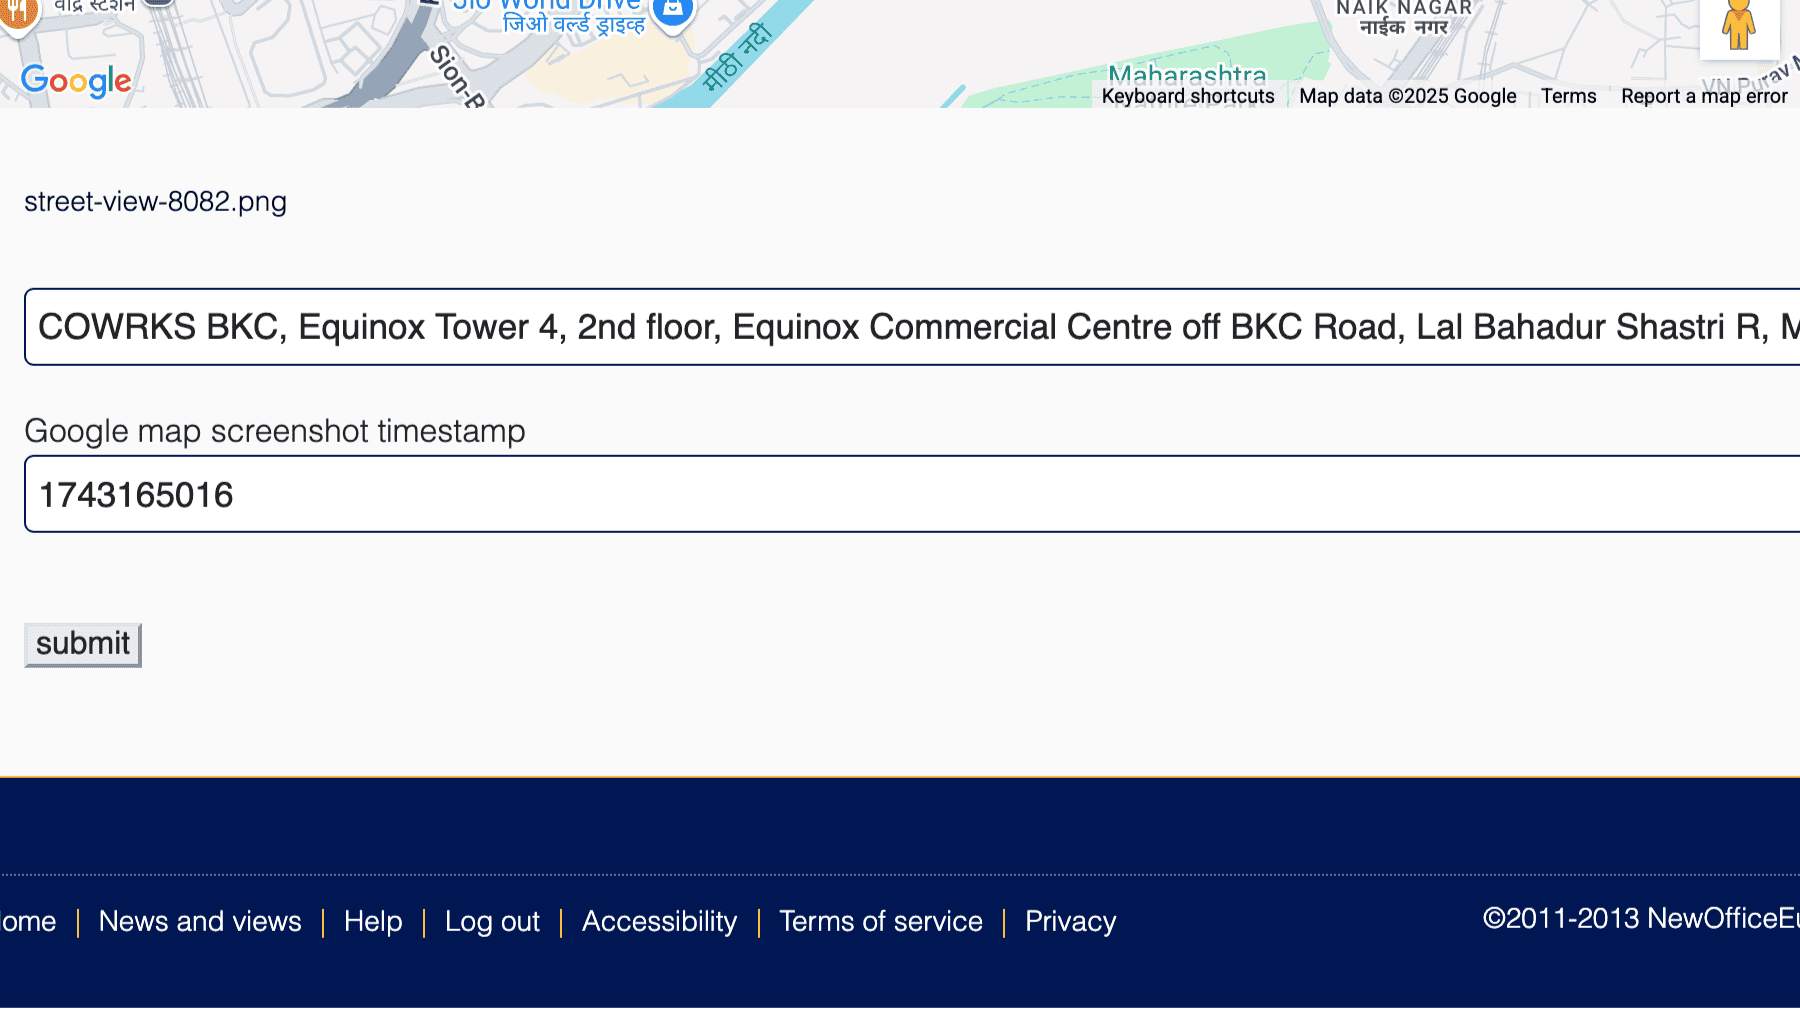Open the Privacy footer link
Viewport: 1800px width, 1010px height.
click(1070, 921)
